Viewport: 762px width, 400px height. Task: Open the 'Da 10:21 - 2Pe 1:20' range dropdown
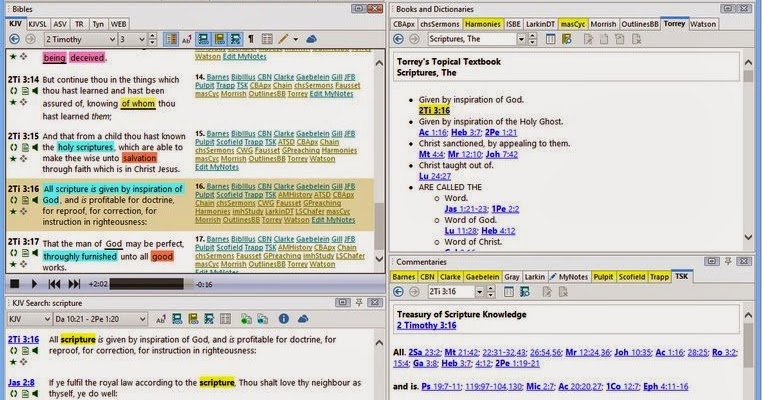101,319
